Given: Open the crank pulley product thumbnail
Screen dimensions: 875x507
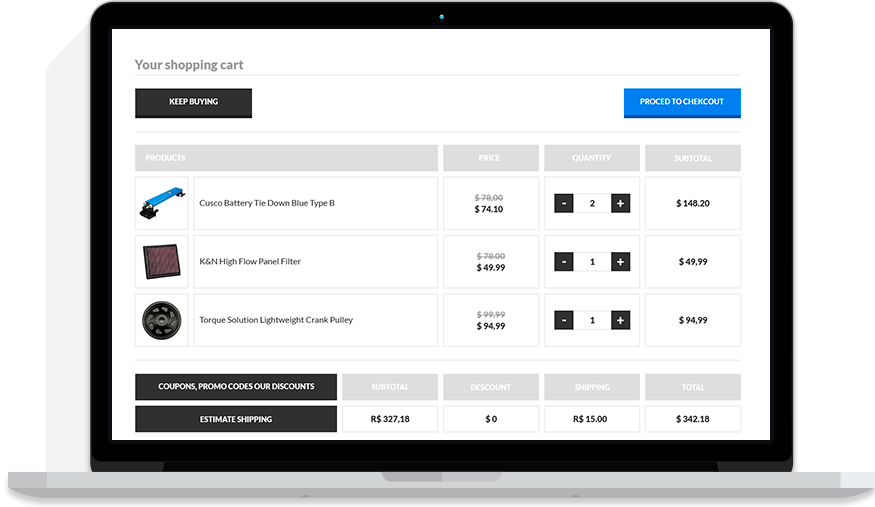Looking at the screenshot, I should coord(162,320).
